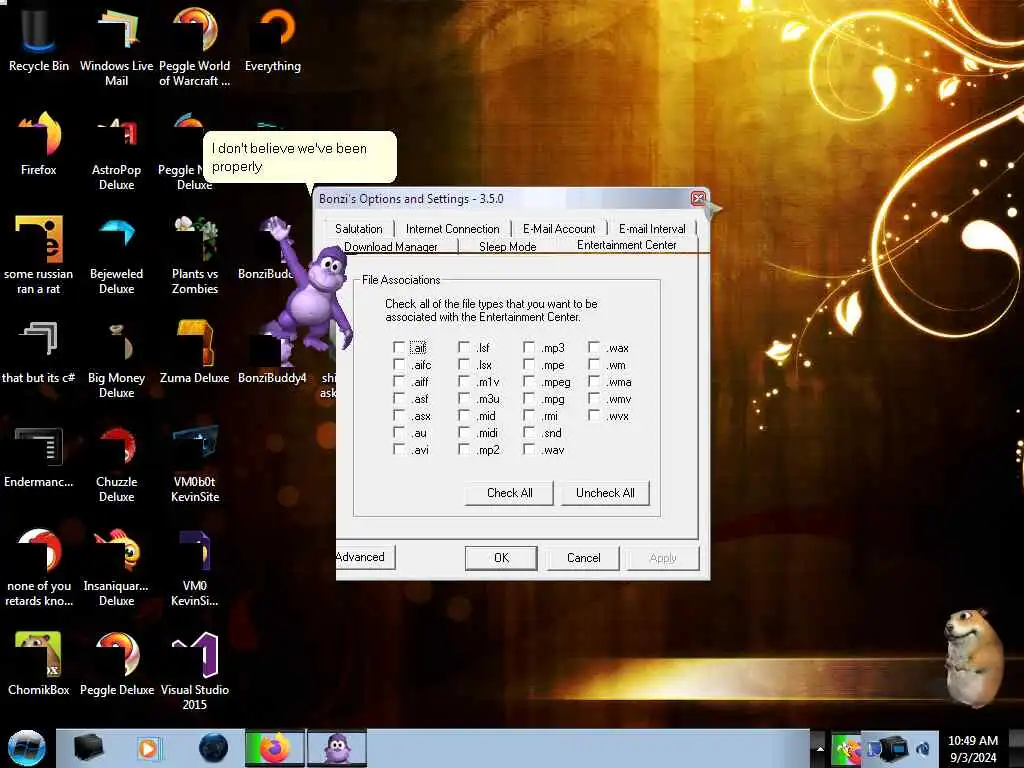Select ChomikBox desktop icon
1024x768 pixels.
[39, 664]
